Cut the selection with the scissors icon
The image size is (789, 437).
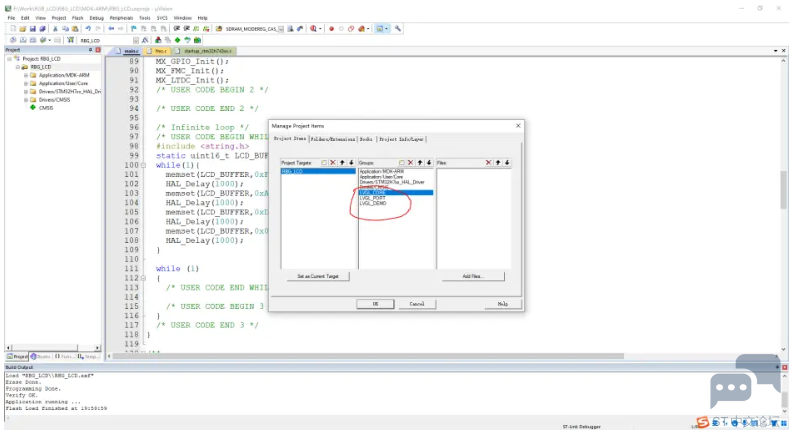click(55, 29)
